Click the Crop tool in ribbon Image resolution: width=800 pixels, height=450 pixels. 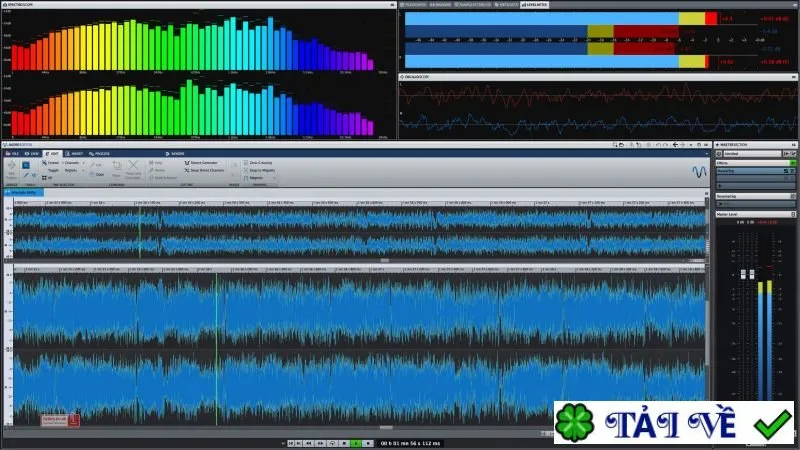116,166
